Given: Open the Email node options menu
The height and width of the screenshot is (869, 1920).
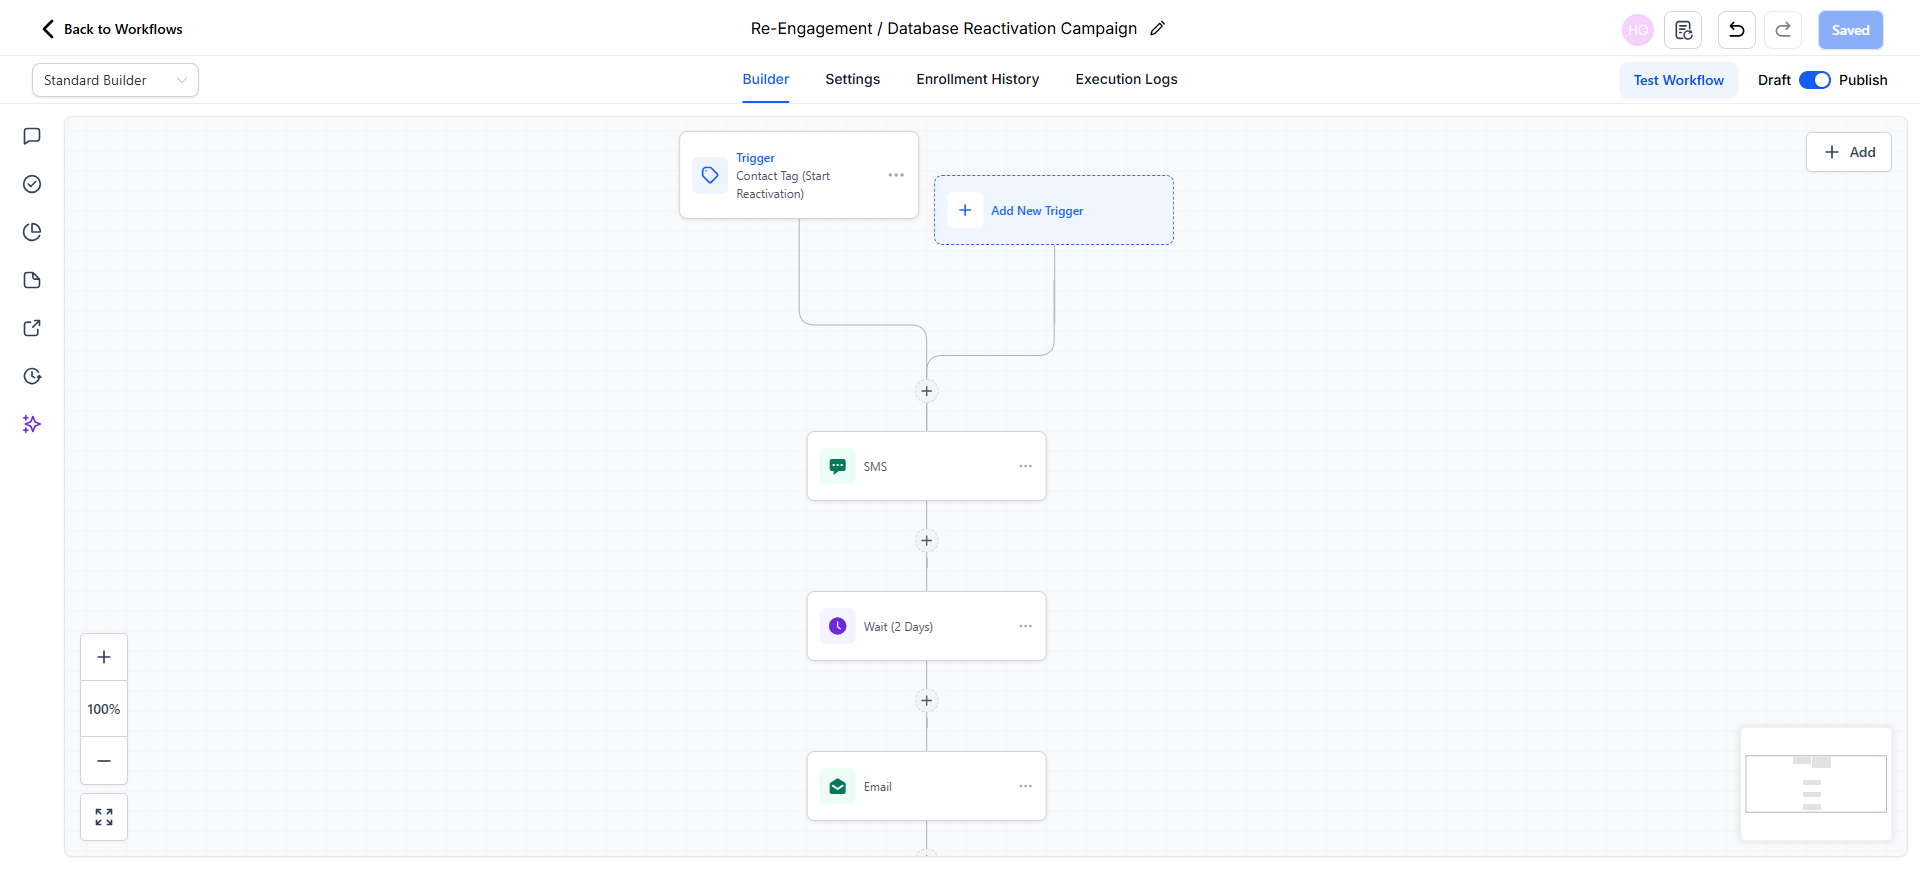Looking at the screenshot, I should [1026, 786].
